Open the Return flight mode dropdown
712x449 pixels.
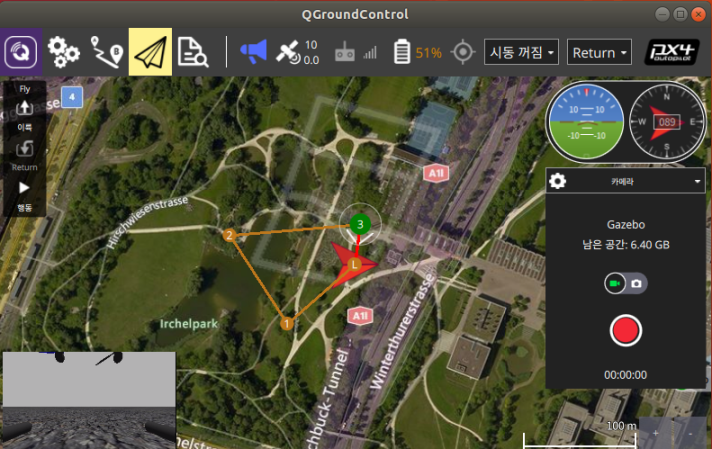[599, 52]
